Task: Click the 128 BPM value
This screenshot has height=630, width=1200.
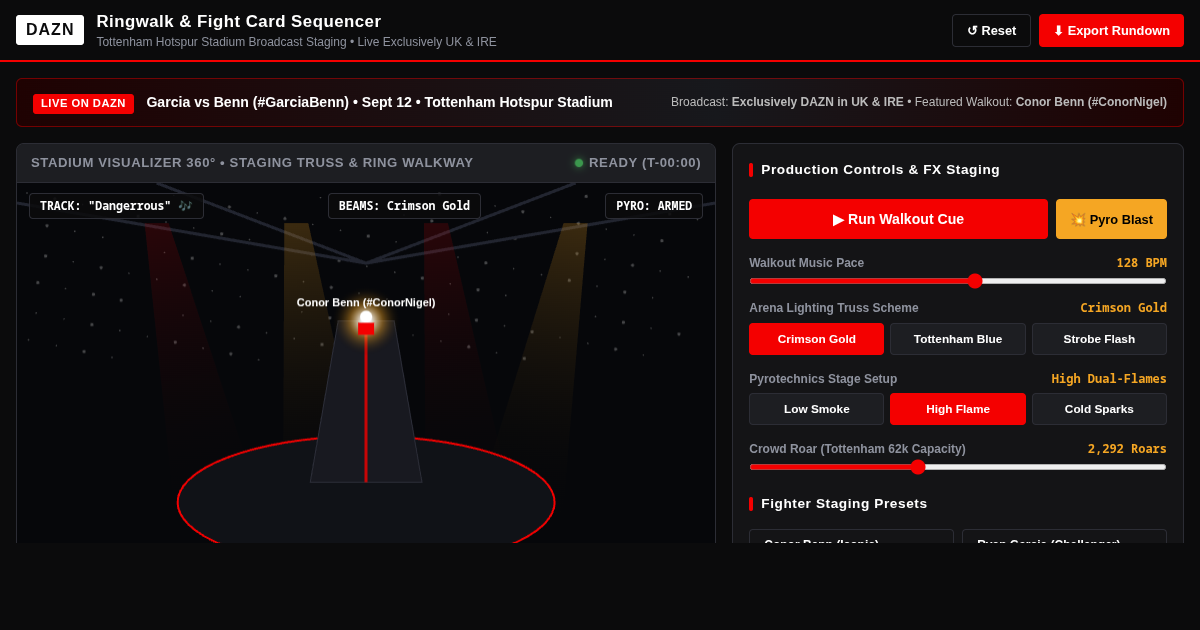Action: pos(1141,263)
